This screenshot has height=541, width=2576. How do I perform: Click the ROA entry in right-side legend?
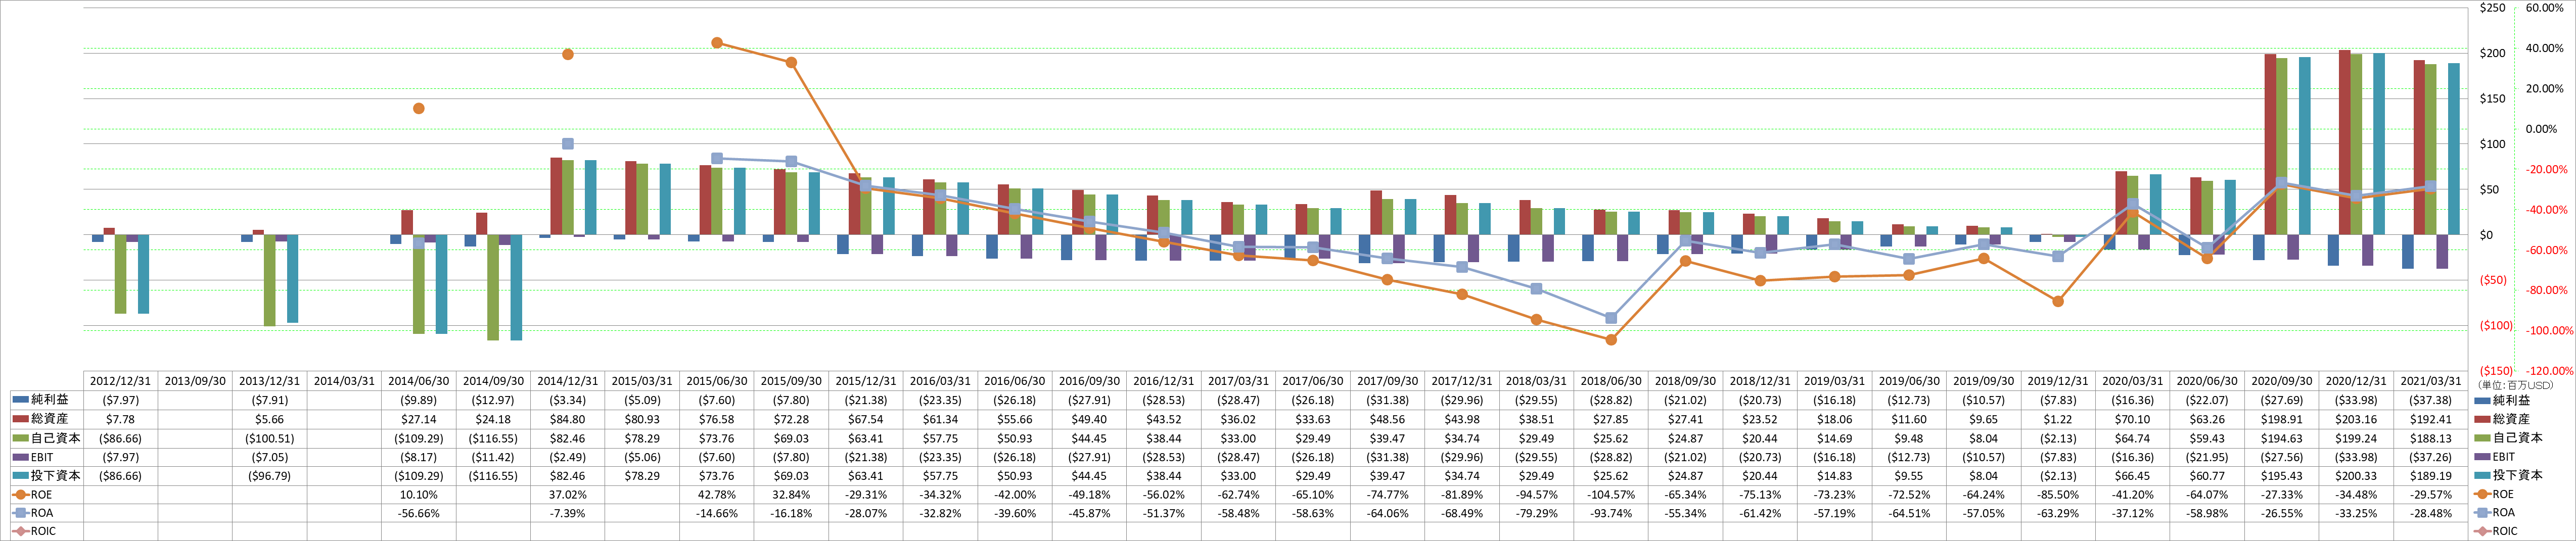tap(2494, 513)
